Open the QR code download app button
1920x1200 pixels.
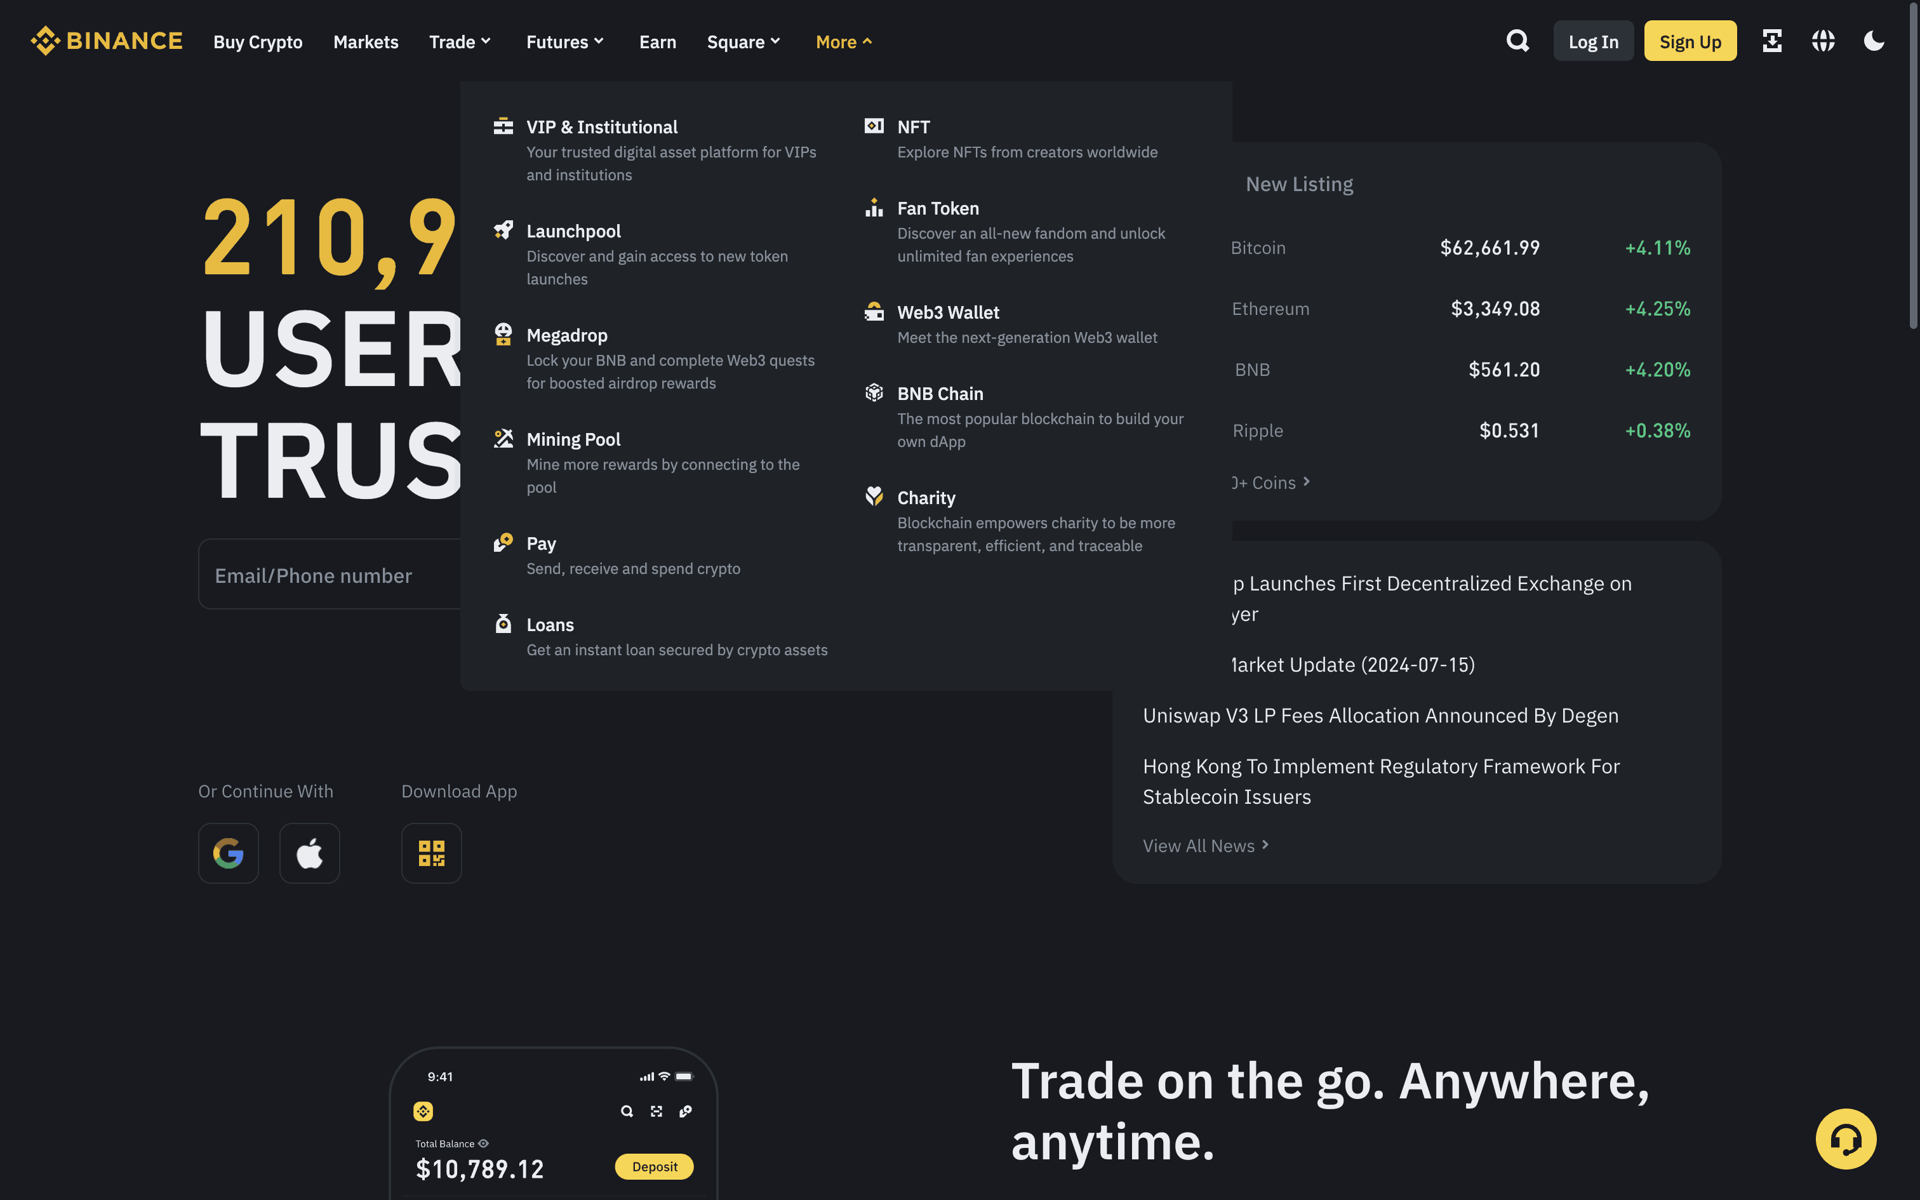click(x=431, y=853)
